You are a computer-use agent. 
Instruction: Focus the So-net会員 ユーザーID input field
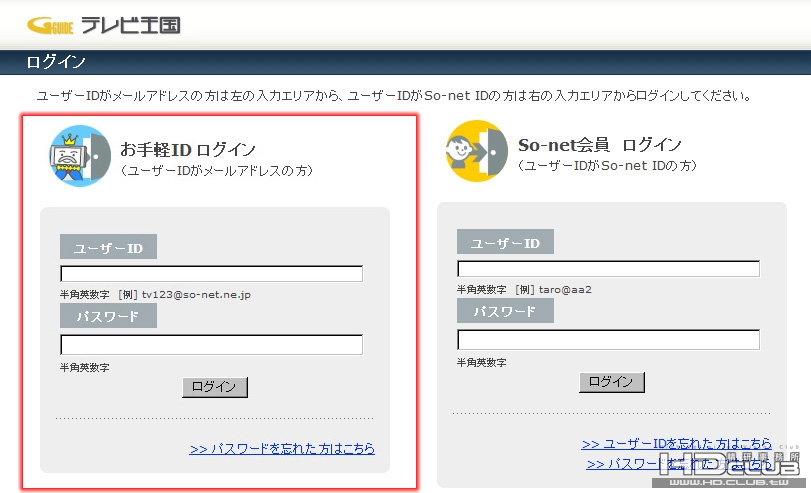coord(608,269)
